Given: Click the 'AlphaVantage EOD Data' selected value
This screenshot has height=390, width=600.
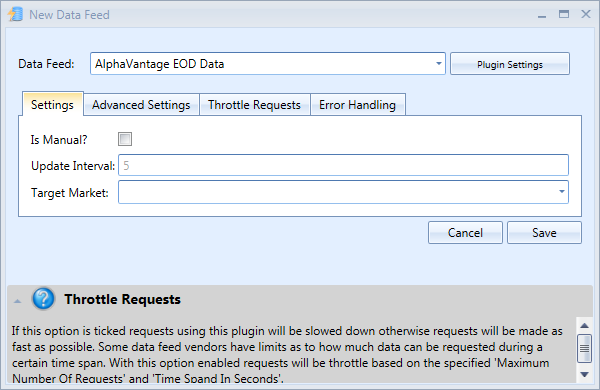Looking at the screenshot, I should click(x=160, y=64).
